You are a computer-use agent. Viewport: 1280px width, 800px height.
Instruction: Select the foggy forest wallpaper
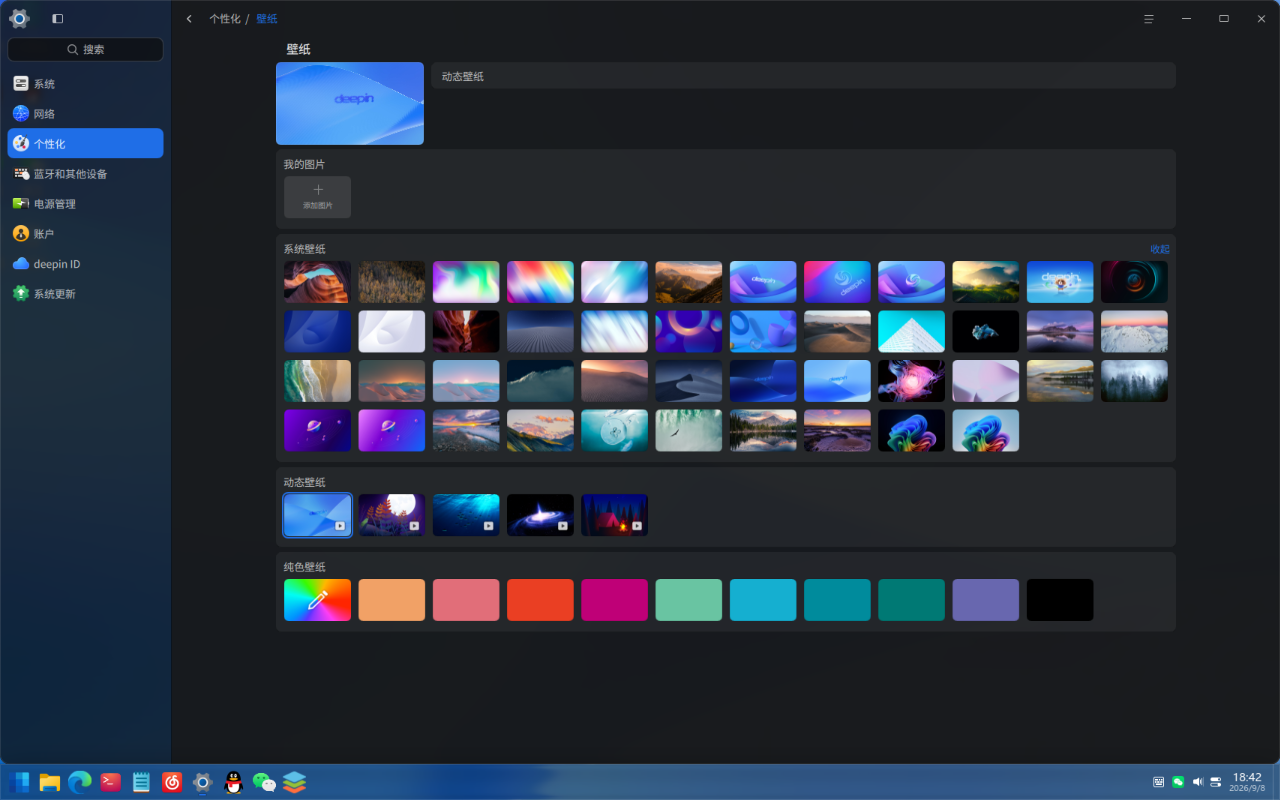click(1134, 381)
